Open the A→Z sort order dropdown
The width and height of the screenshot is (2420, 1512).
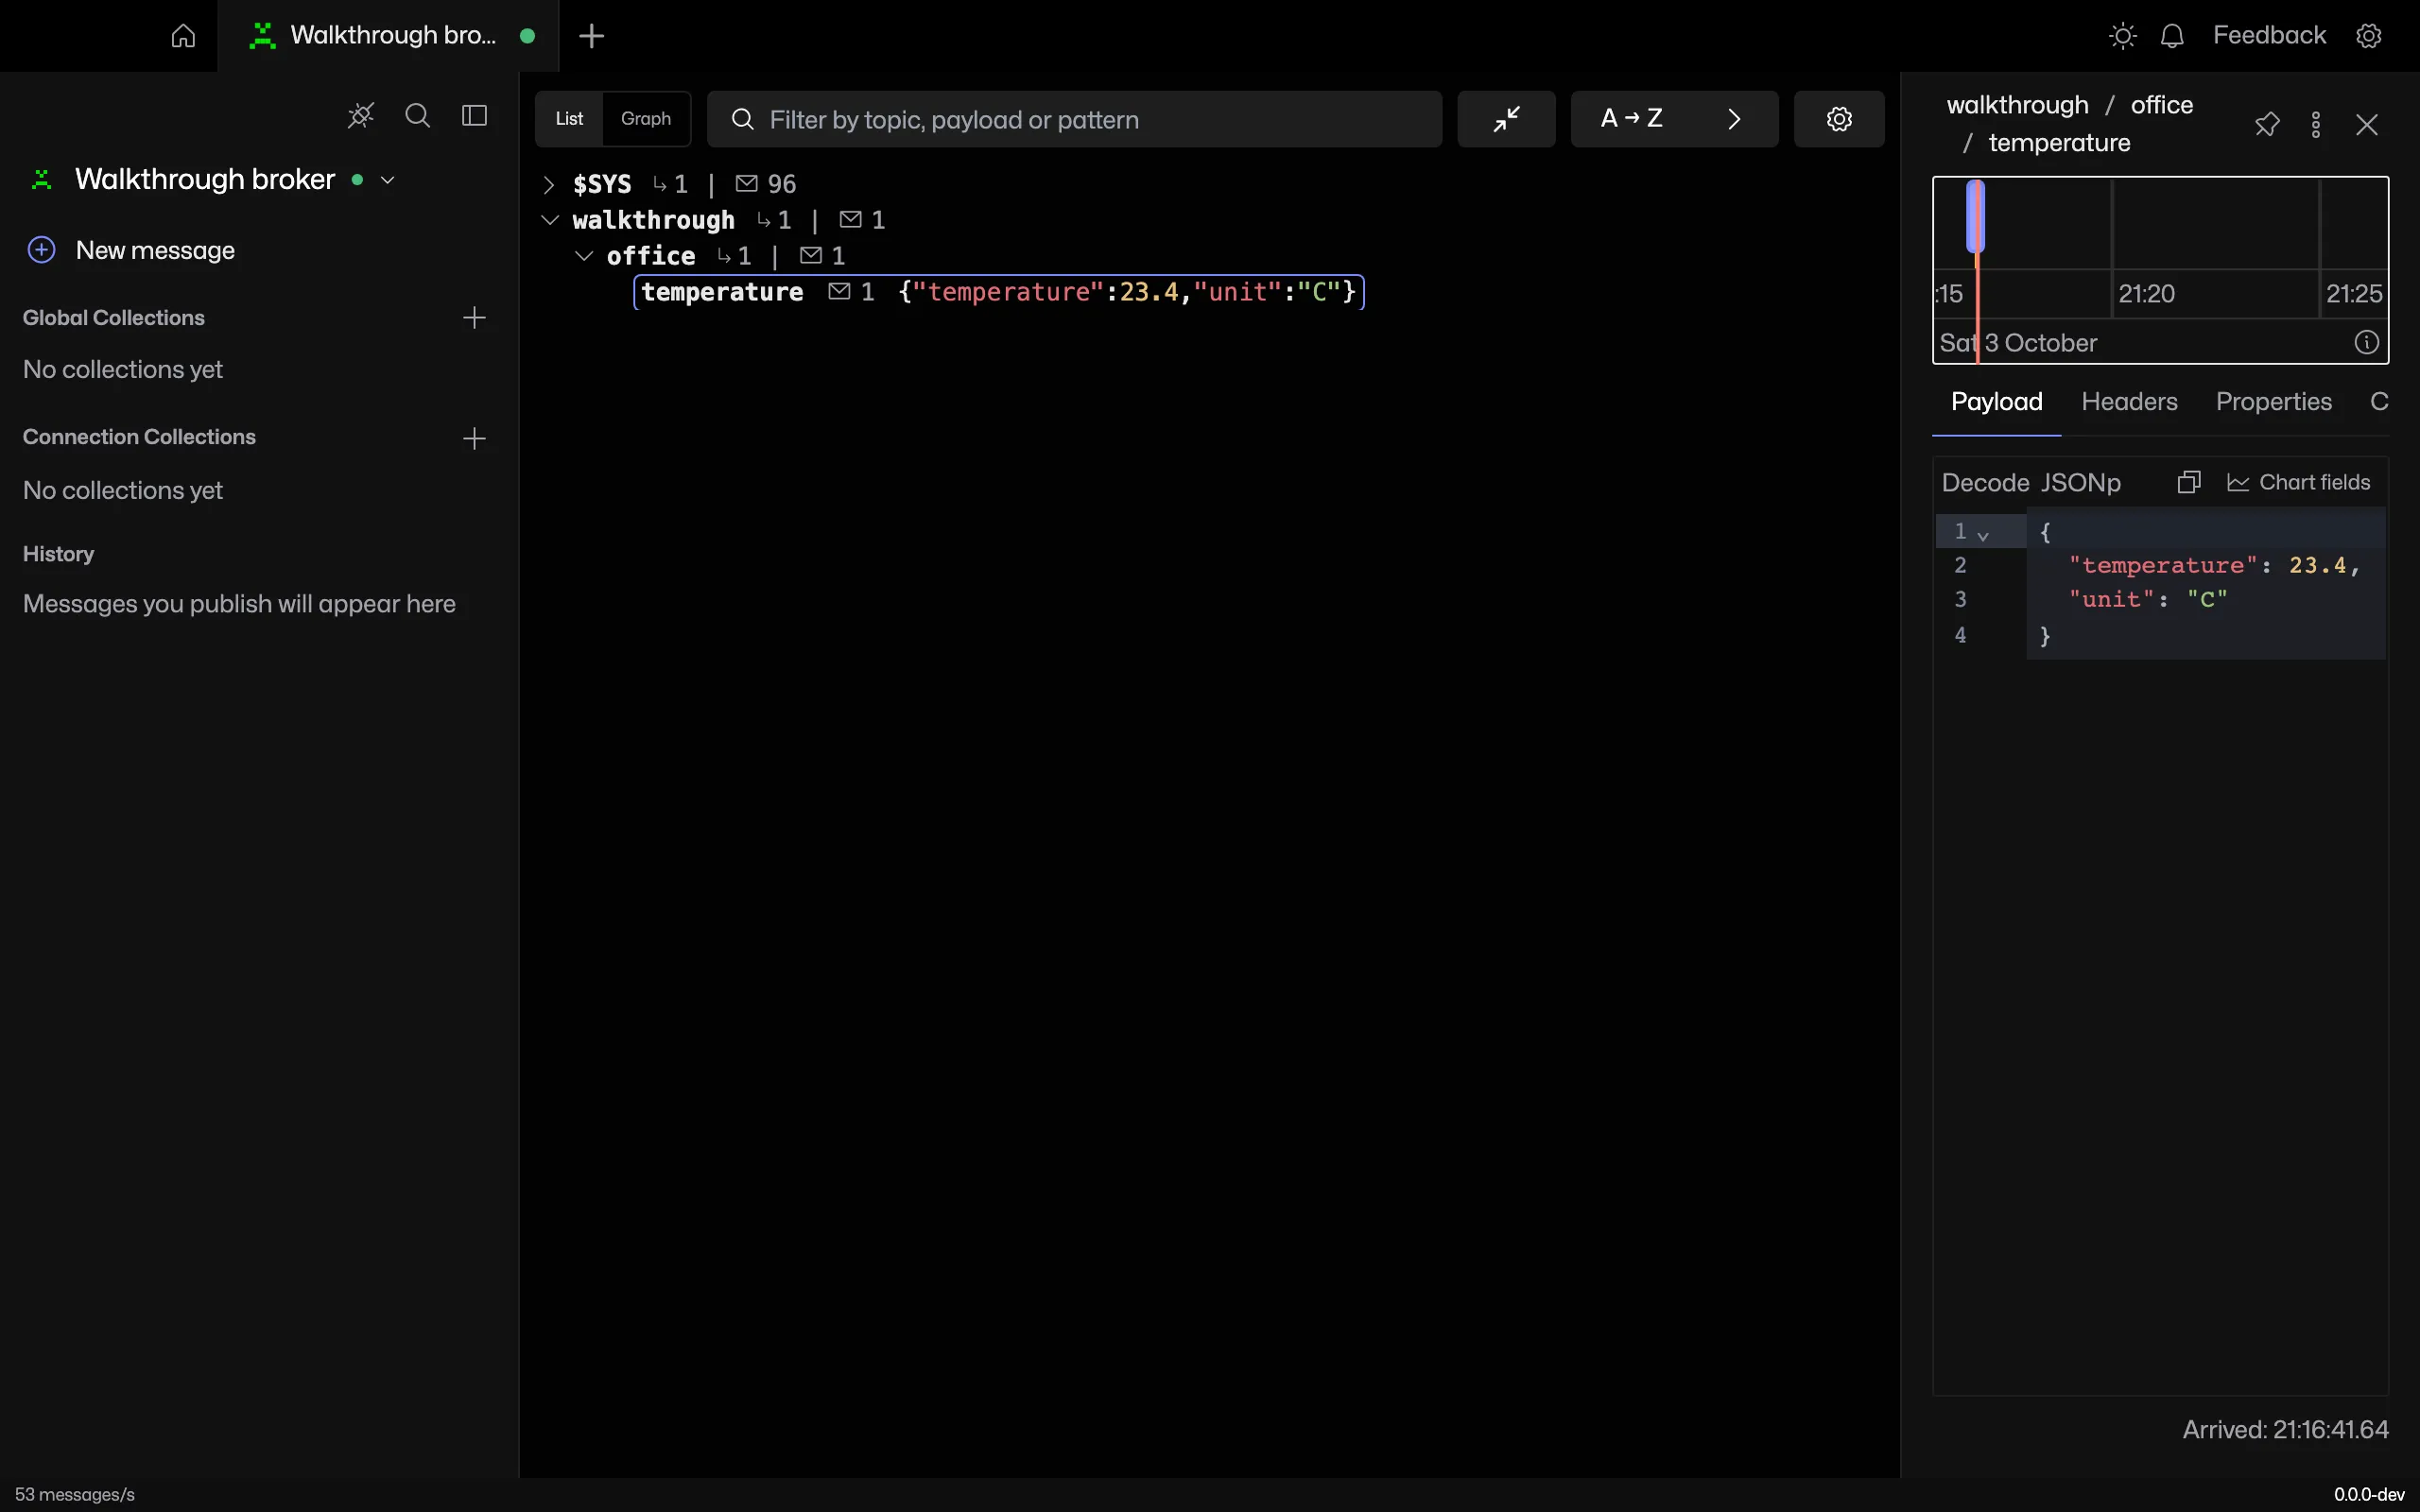pyautogui.click(x=1674, y=119)
